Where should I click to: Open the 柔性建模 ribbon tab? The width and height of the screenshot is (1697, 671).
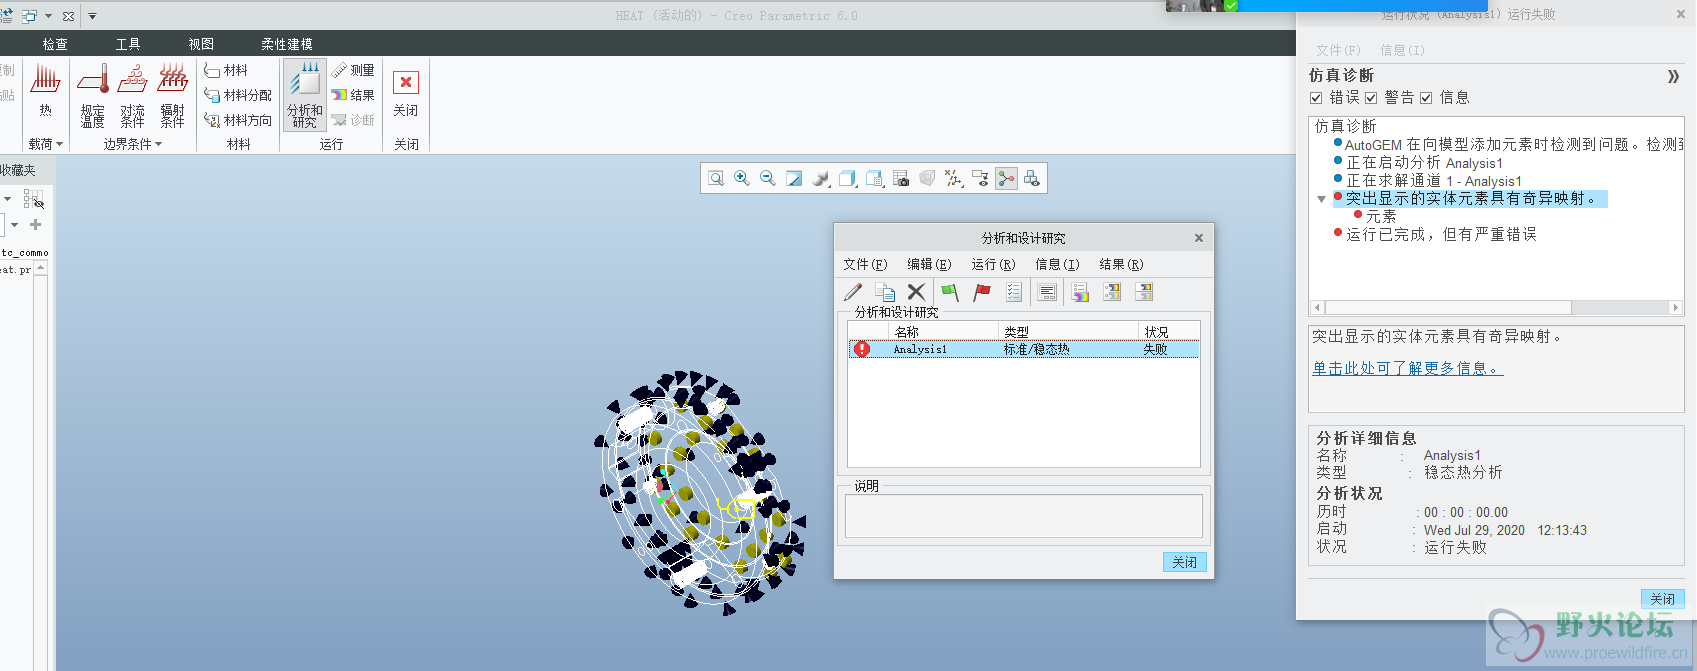(x=287, y=44)
